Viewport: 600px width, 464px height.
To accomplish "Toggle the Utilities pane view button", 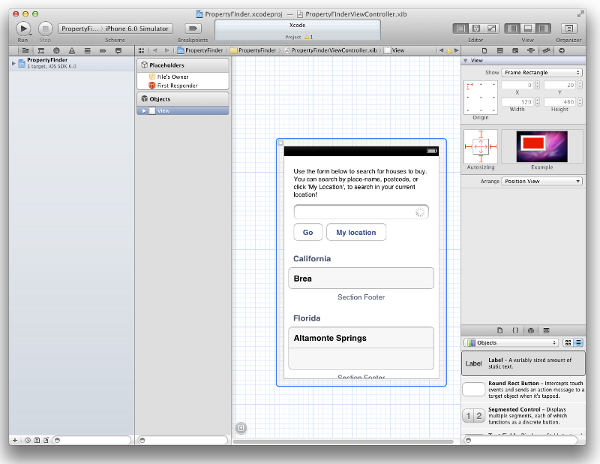I will pyautogui.click(x=543, y=28).
